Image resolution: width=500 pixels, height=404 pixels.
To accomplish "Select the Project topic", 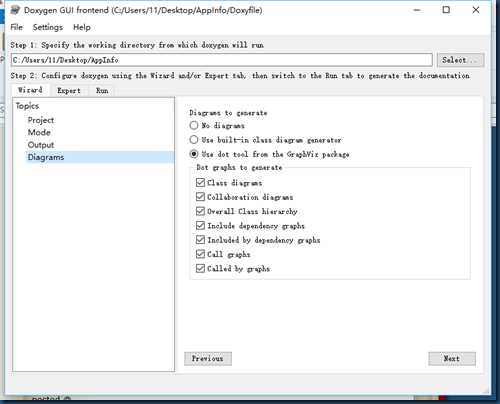I will [41, 120].
